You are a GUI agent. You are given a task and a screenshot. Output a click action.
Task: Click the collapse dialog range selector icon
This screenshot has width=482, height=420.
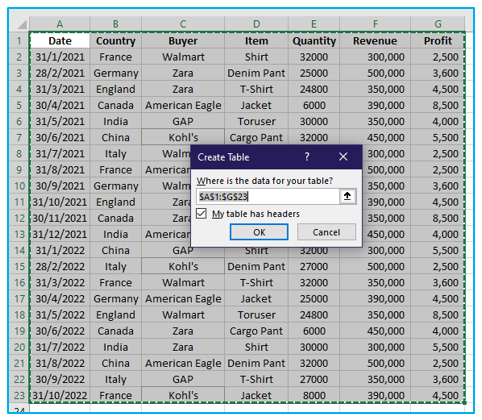coord(347,196)
